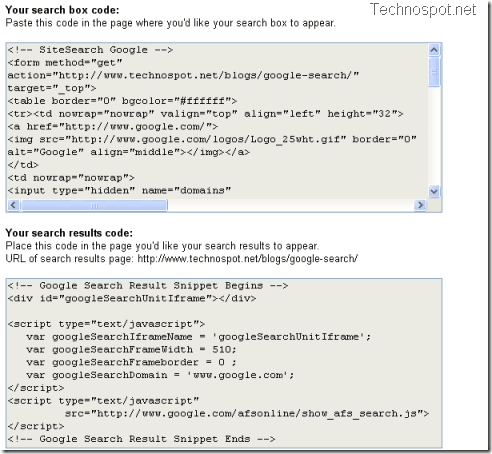Click the search results page URL text
492x454 pixels.
pyautogui.click(x=247, y=259)
